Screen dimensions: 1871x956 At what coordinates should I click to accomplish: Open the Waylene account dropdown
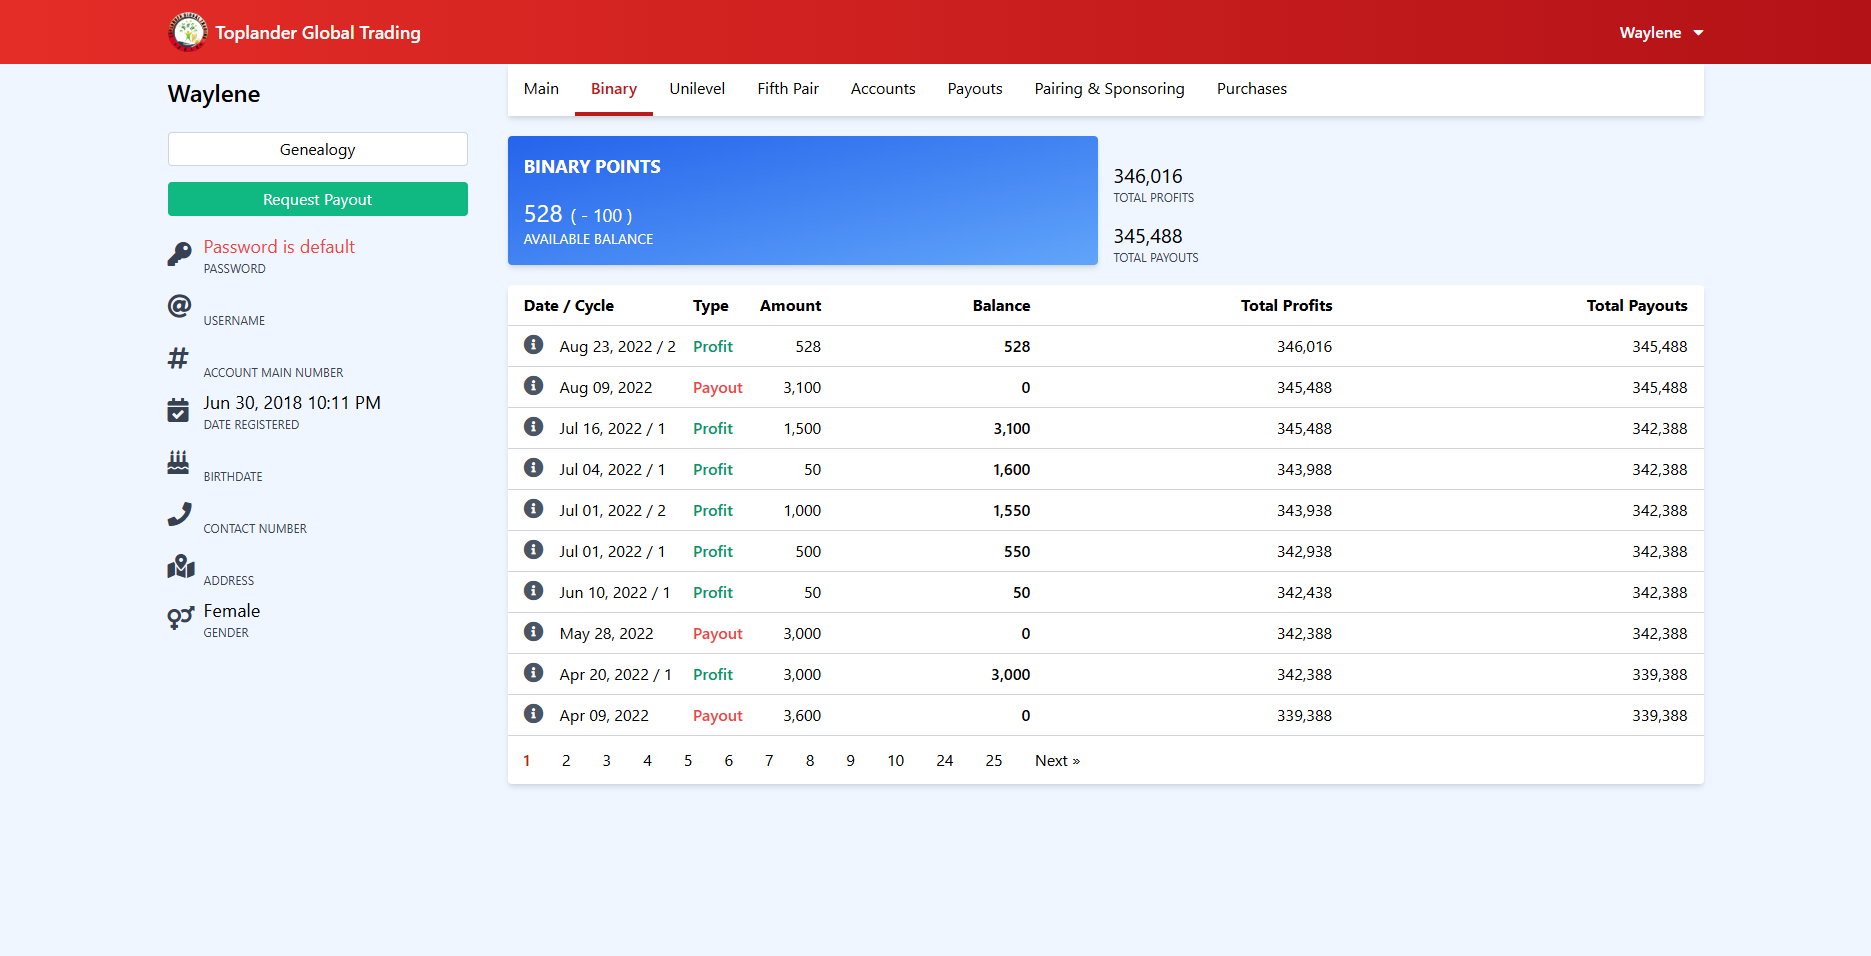pyautogui.click(x=1660, y=32)
